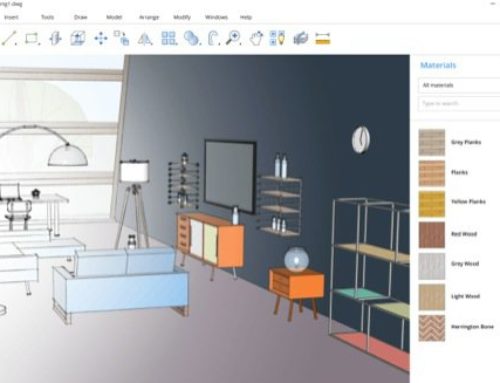The width and height of the screenshot is (500, 383).
Task: Choose the Red Wood texture thumbnail
Action: pos(432,235)
